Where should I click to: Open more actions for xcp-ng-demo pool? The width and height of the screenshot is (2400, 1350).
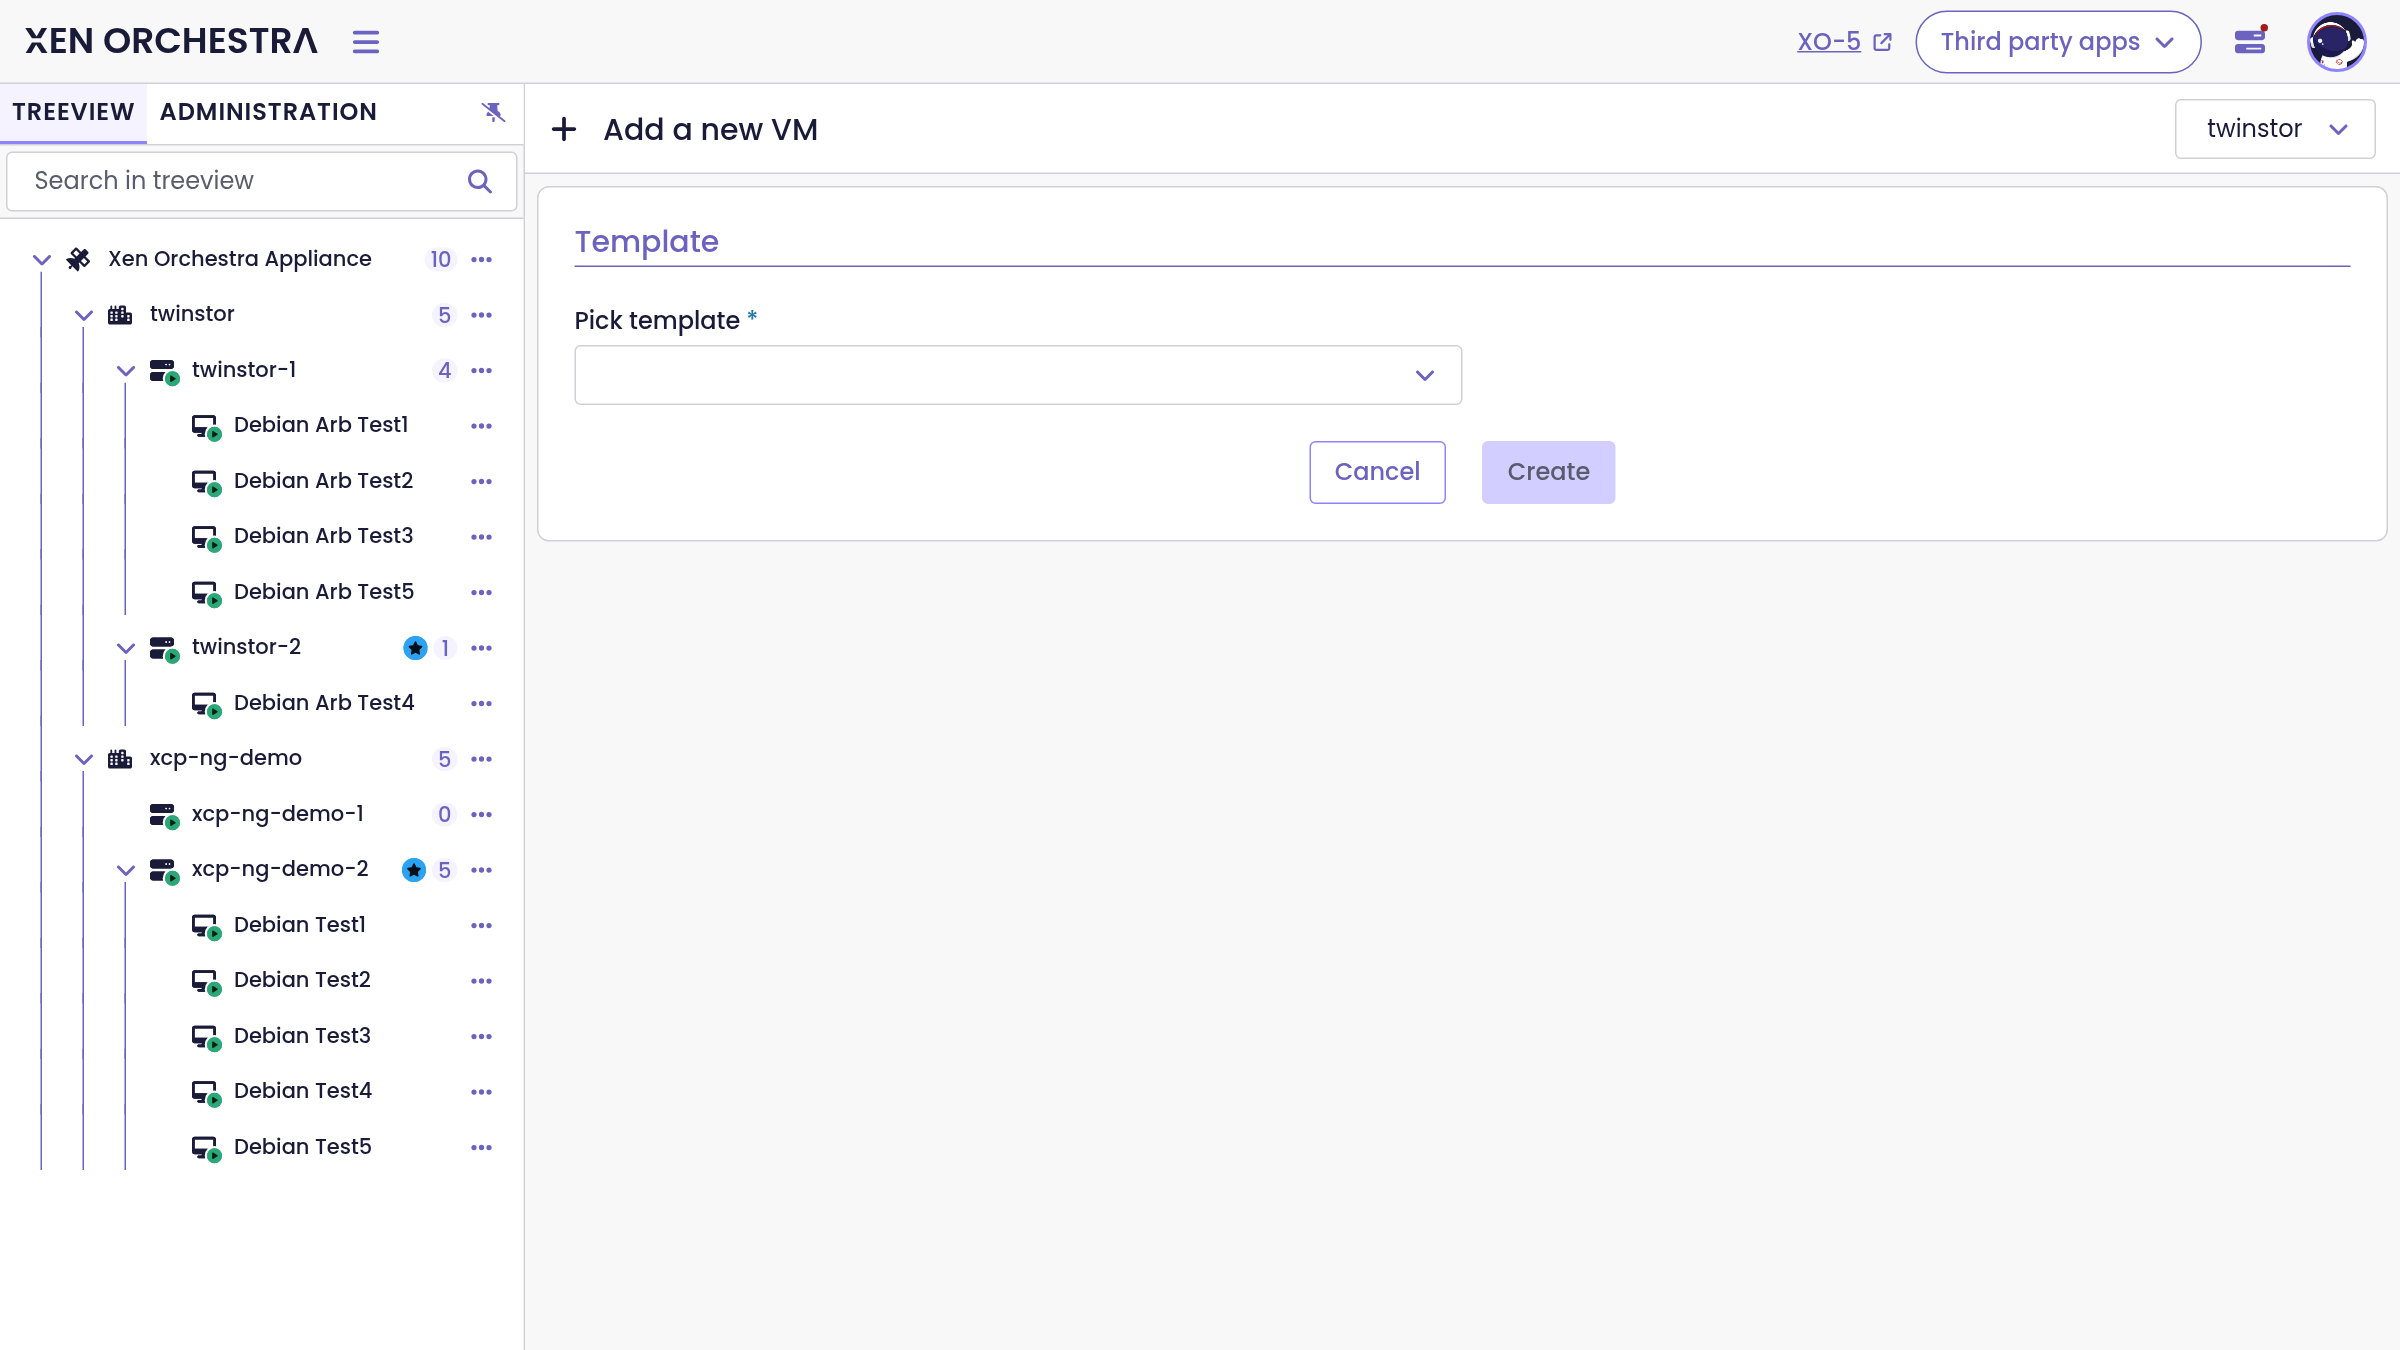[482, 759]
